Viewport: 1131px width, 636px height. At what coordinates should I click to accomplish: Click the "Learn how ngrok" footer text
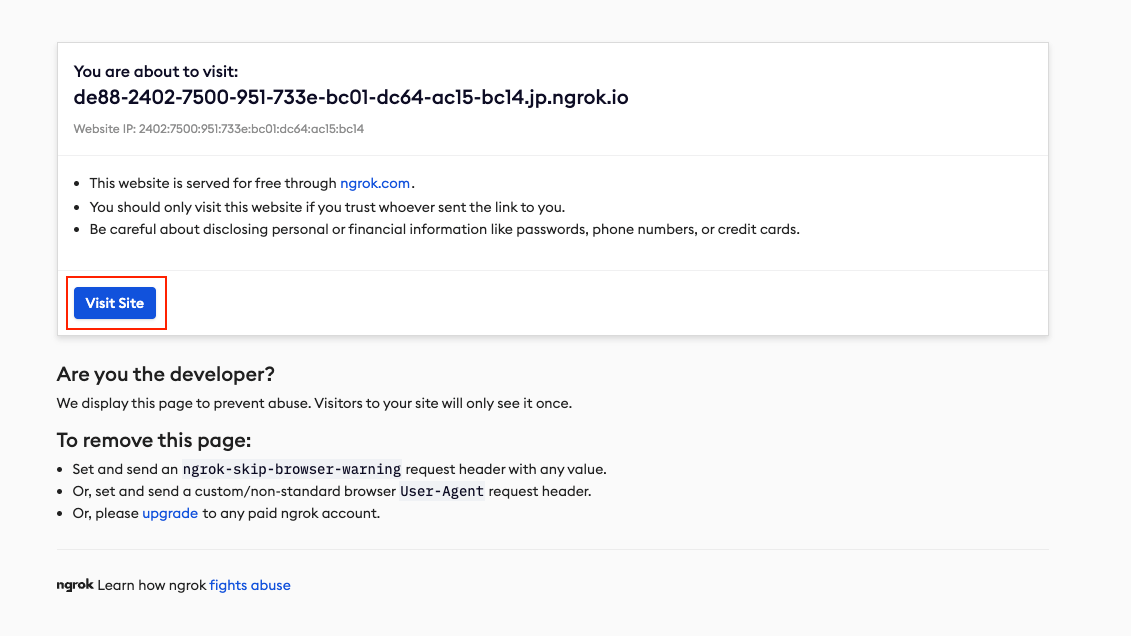coord(152,585)
